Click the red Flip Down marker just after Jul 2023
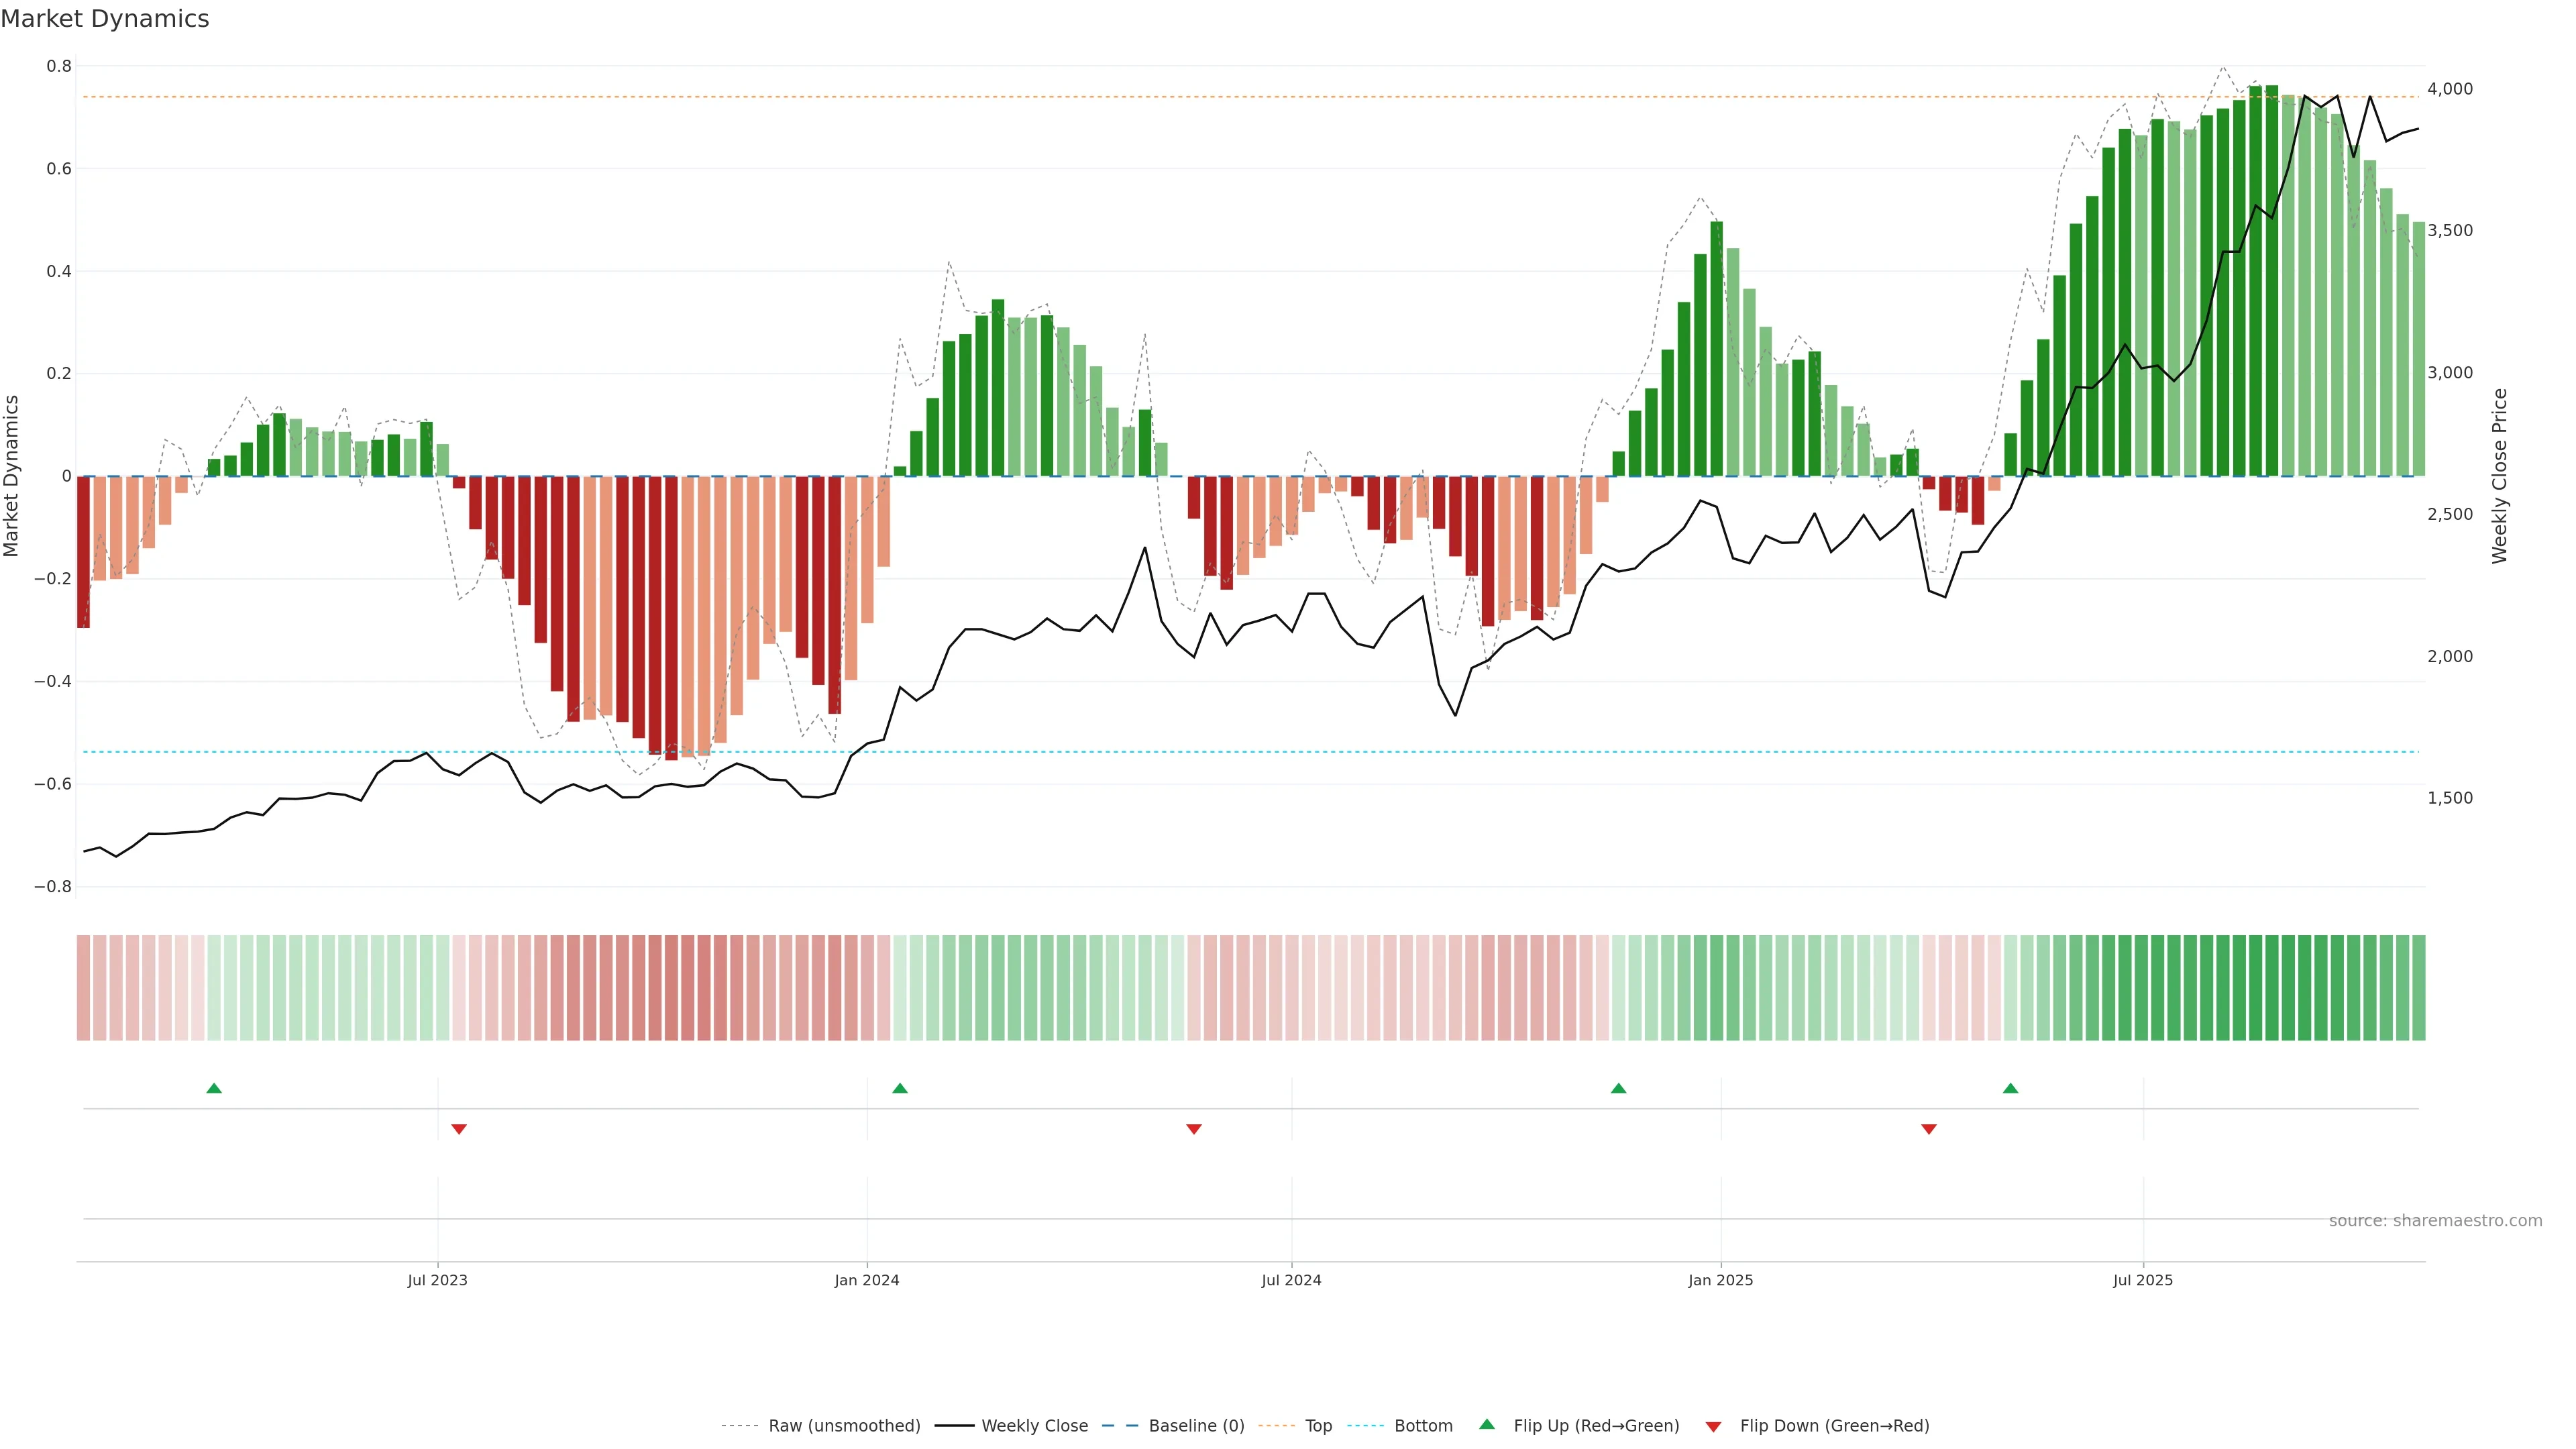 pos(459,1129)
